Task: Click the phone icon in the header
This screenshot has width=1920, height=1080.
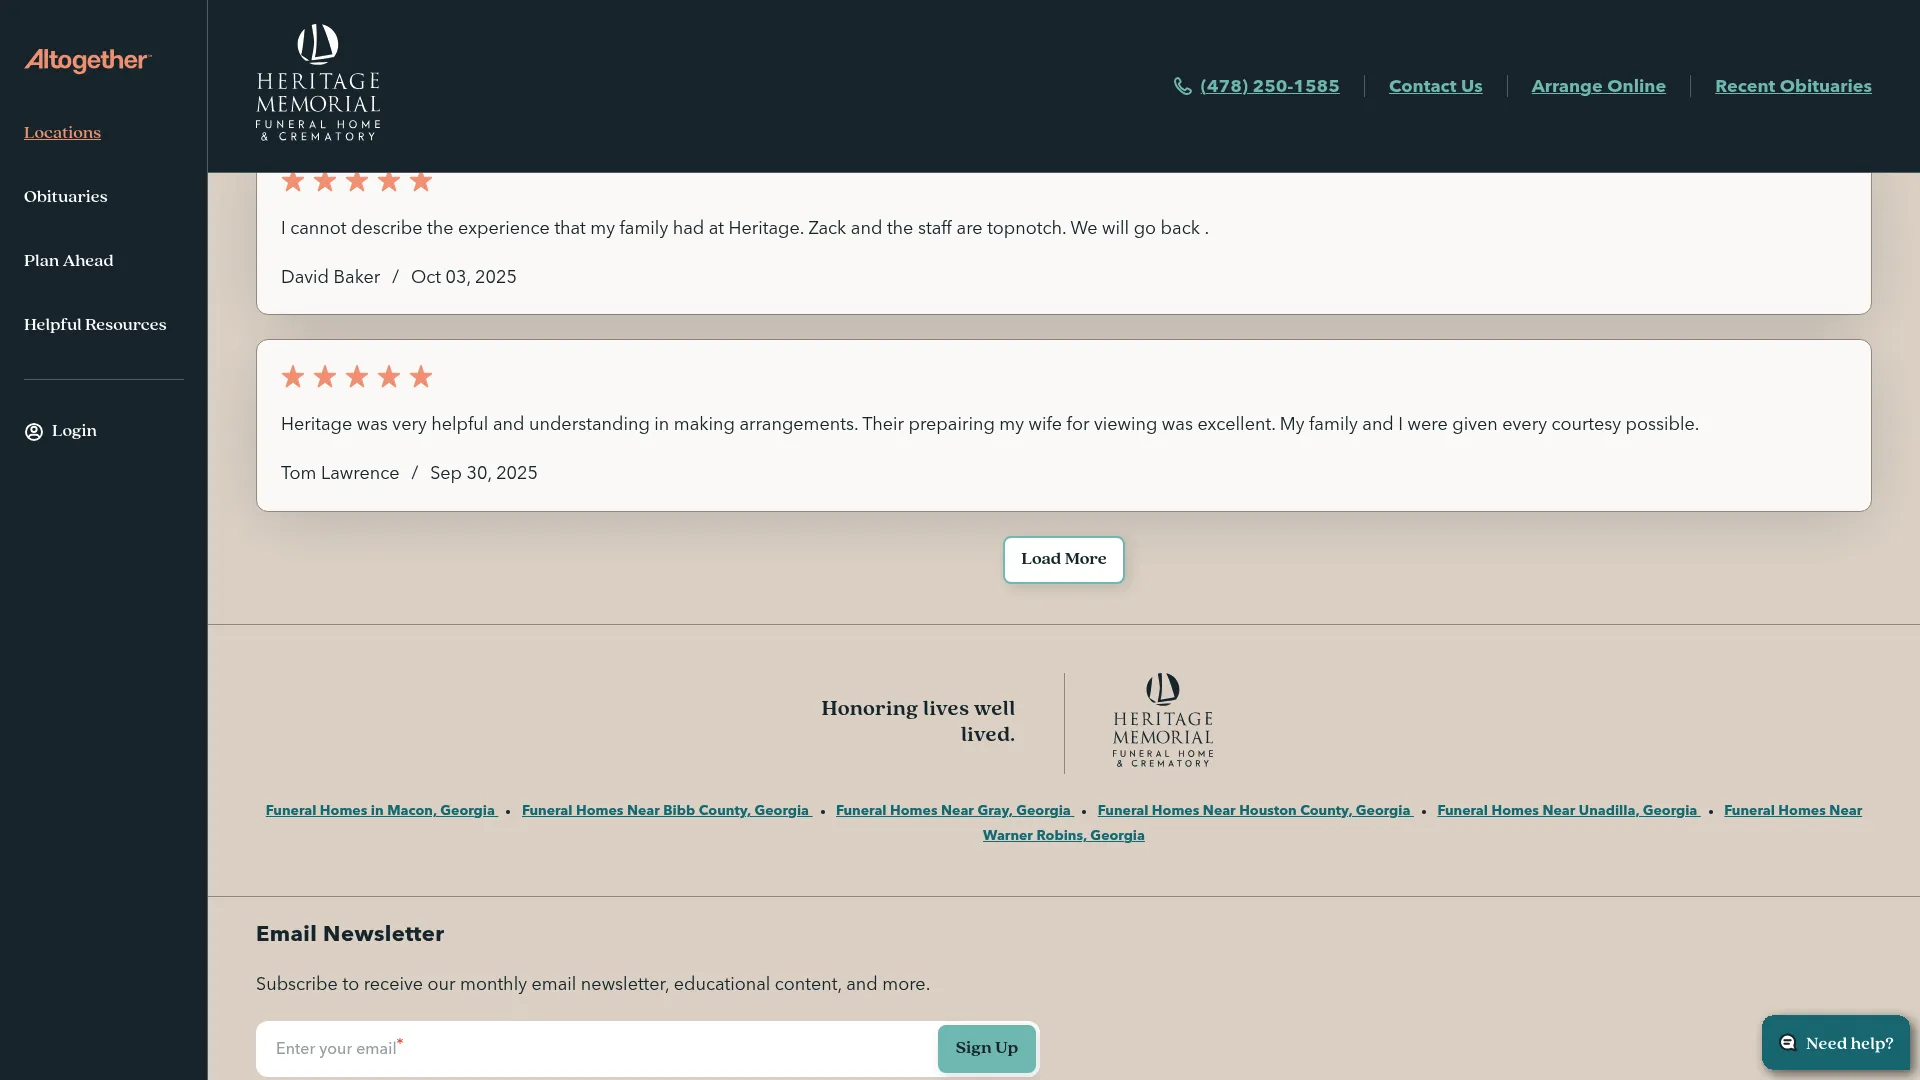Action: tap(1182, 86)
